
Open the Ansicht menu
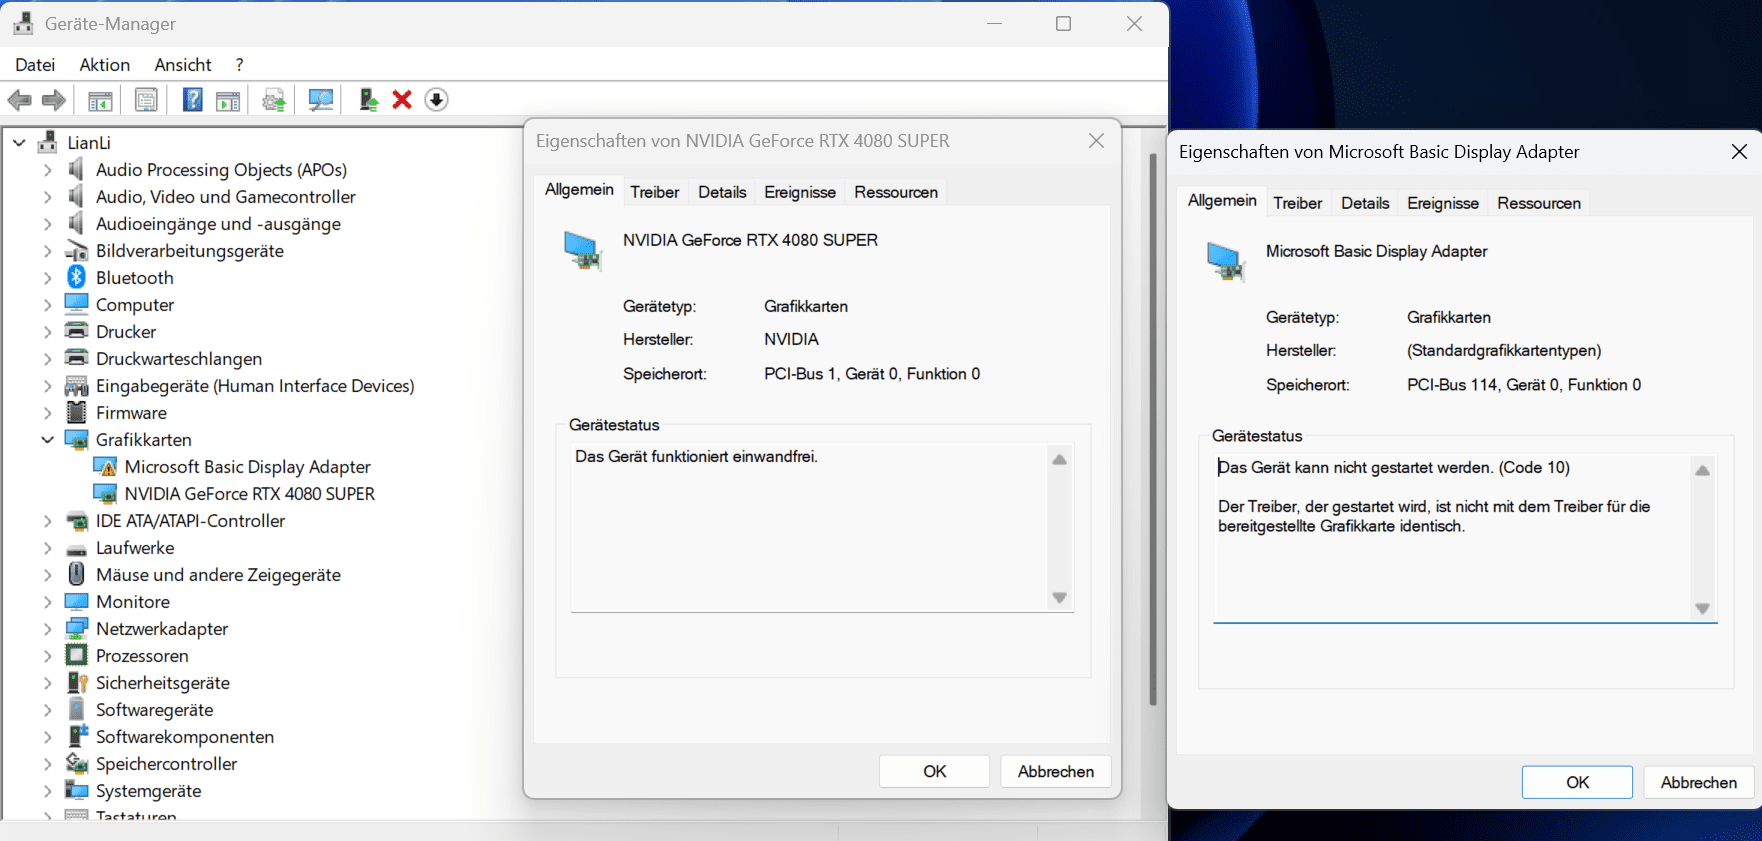[x=183, y=64]
